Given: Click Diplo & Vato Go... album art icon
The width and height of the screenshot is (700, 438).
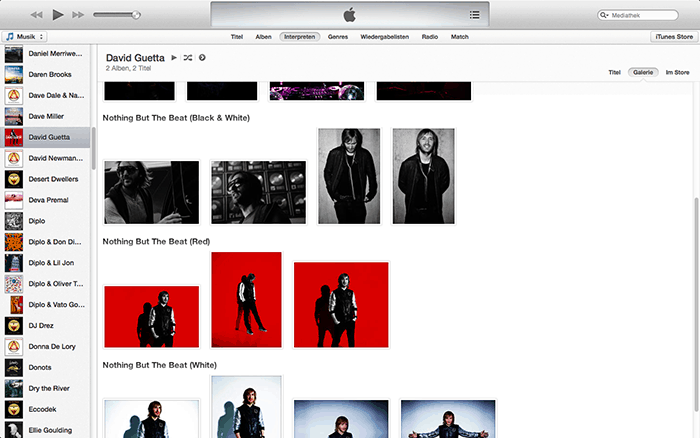Looking at the screenshot, I should pyautogui.click(x=16, y=305).
